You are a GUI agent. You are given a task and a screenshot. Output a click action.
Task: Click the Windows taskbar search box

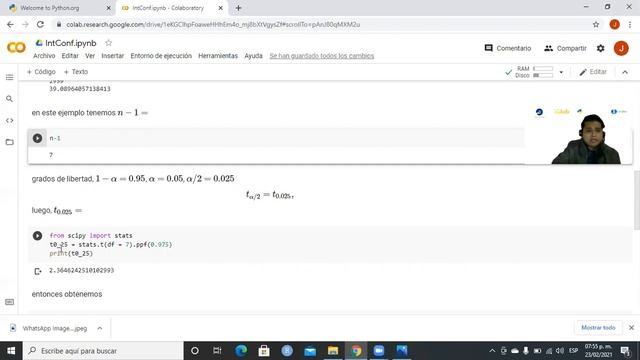click(x=103, y=351)
